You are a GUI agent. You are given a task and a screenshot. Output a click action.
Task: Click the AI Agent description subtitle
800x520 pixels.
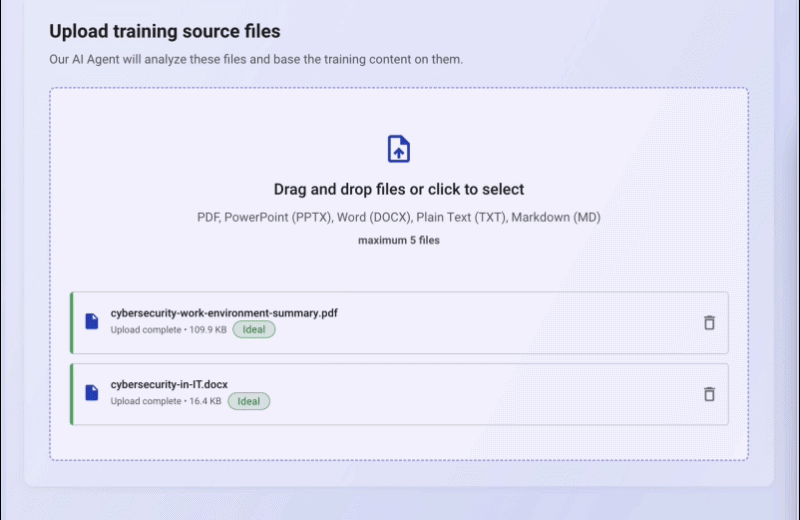click(256, 59)
